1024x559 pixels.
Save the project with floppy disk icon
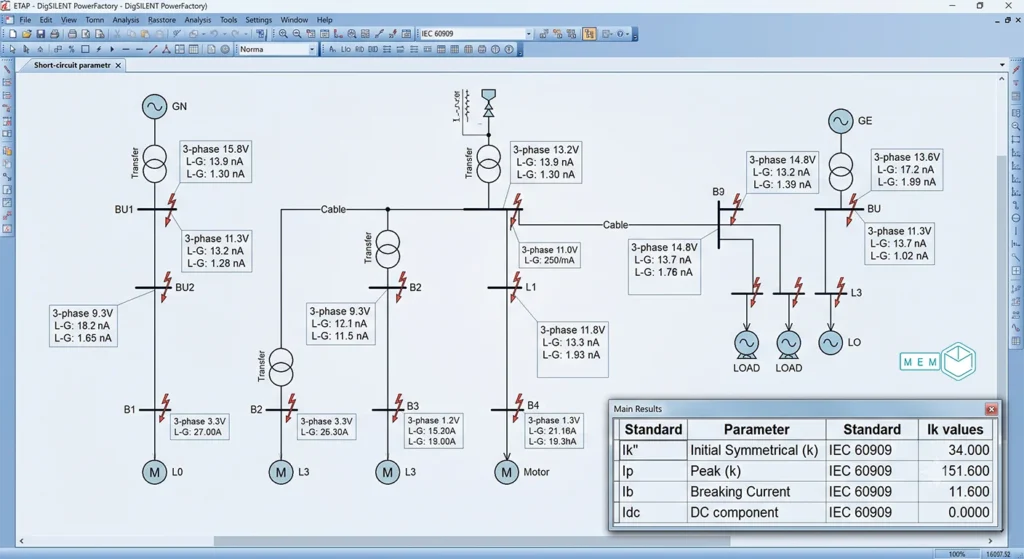coord(40,34)
